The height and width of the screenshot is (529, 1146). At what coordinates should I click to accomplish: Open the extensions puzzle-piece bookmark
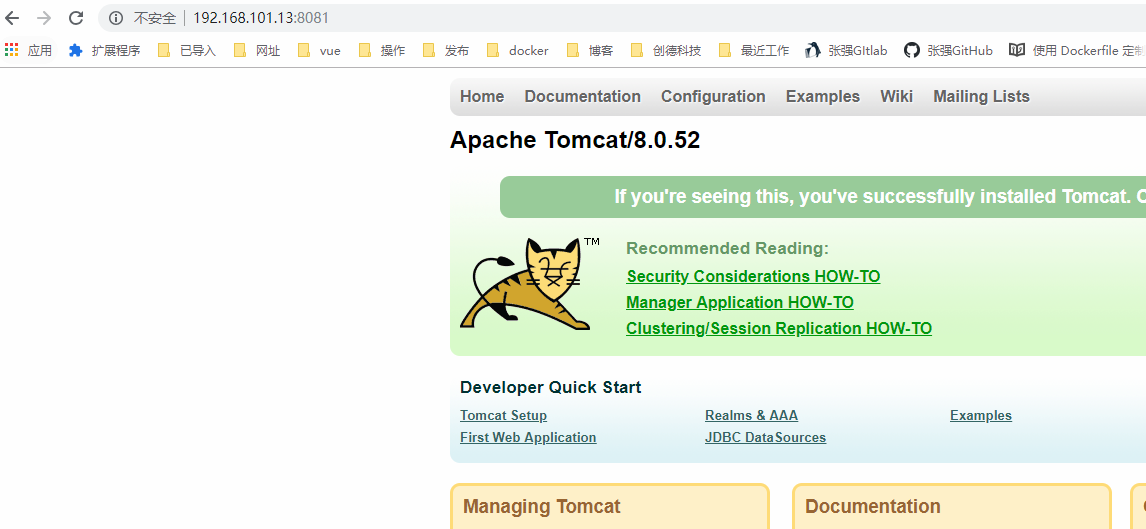[x=76, y=50]
